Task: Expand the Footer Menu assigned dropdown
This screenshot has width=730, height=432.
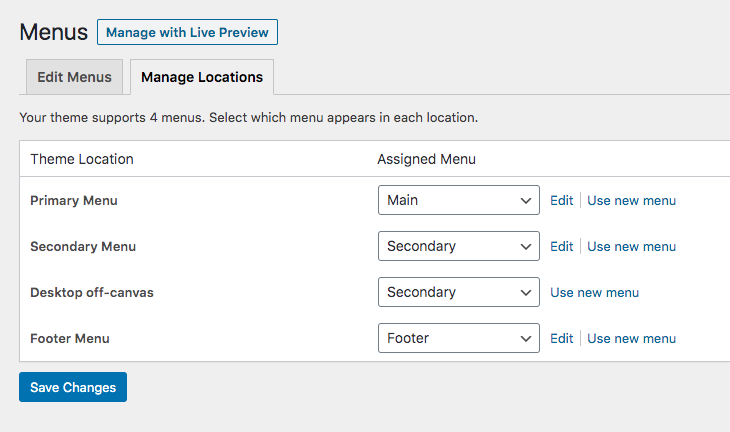Action: click(x=459, y=338)
